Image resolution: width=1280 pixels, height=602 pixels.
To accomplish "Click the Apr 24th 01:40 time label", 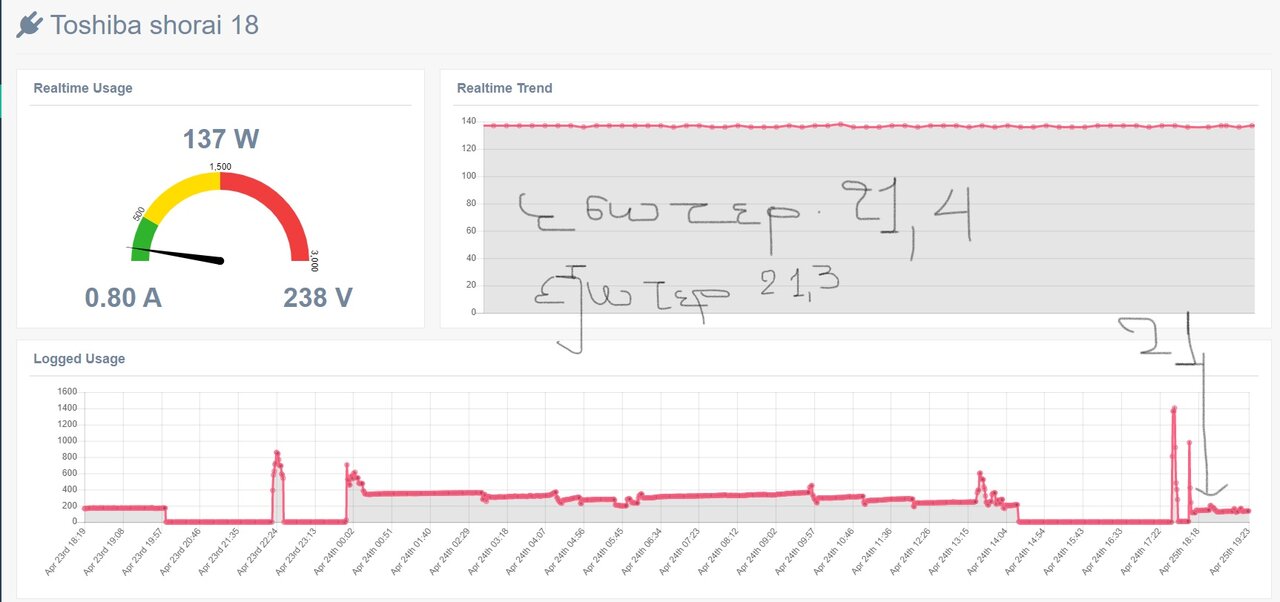I will pyautogui.click(x=412, y=551).
